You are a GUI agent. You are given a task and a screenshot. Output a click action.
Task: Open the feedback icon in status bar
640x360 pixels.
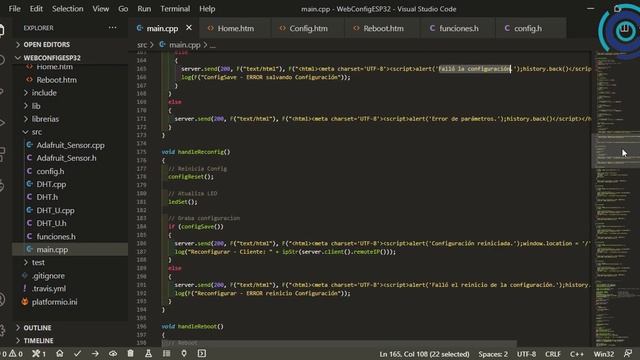pyautogui.click(x=628, y=353)
